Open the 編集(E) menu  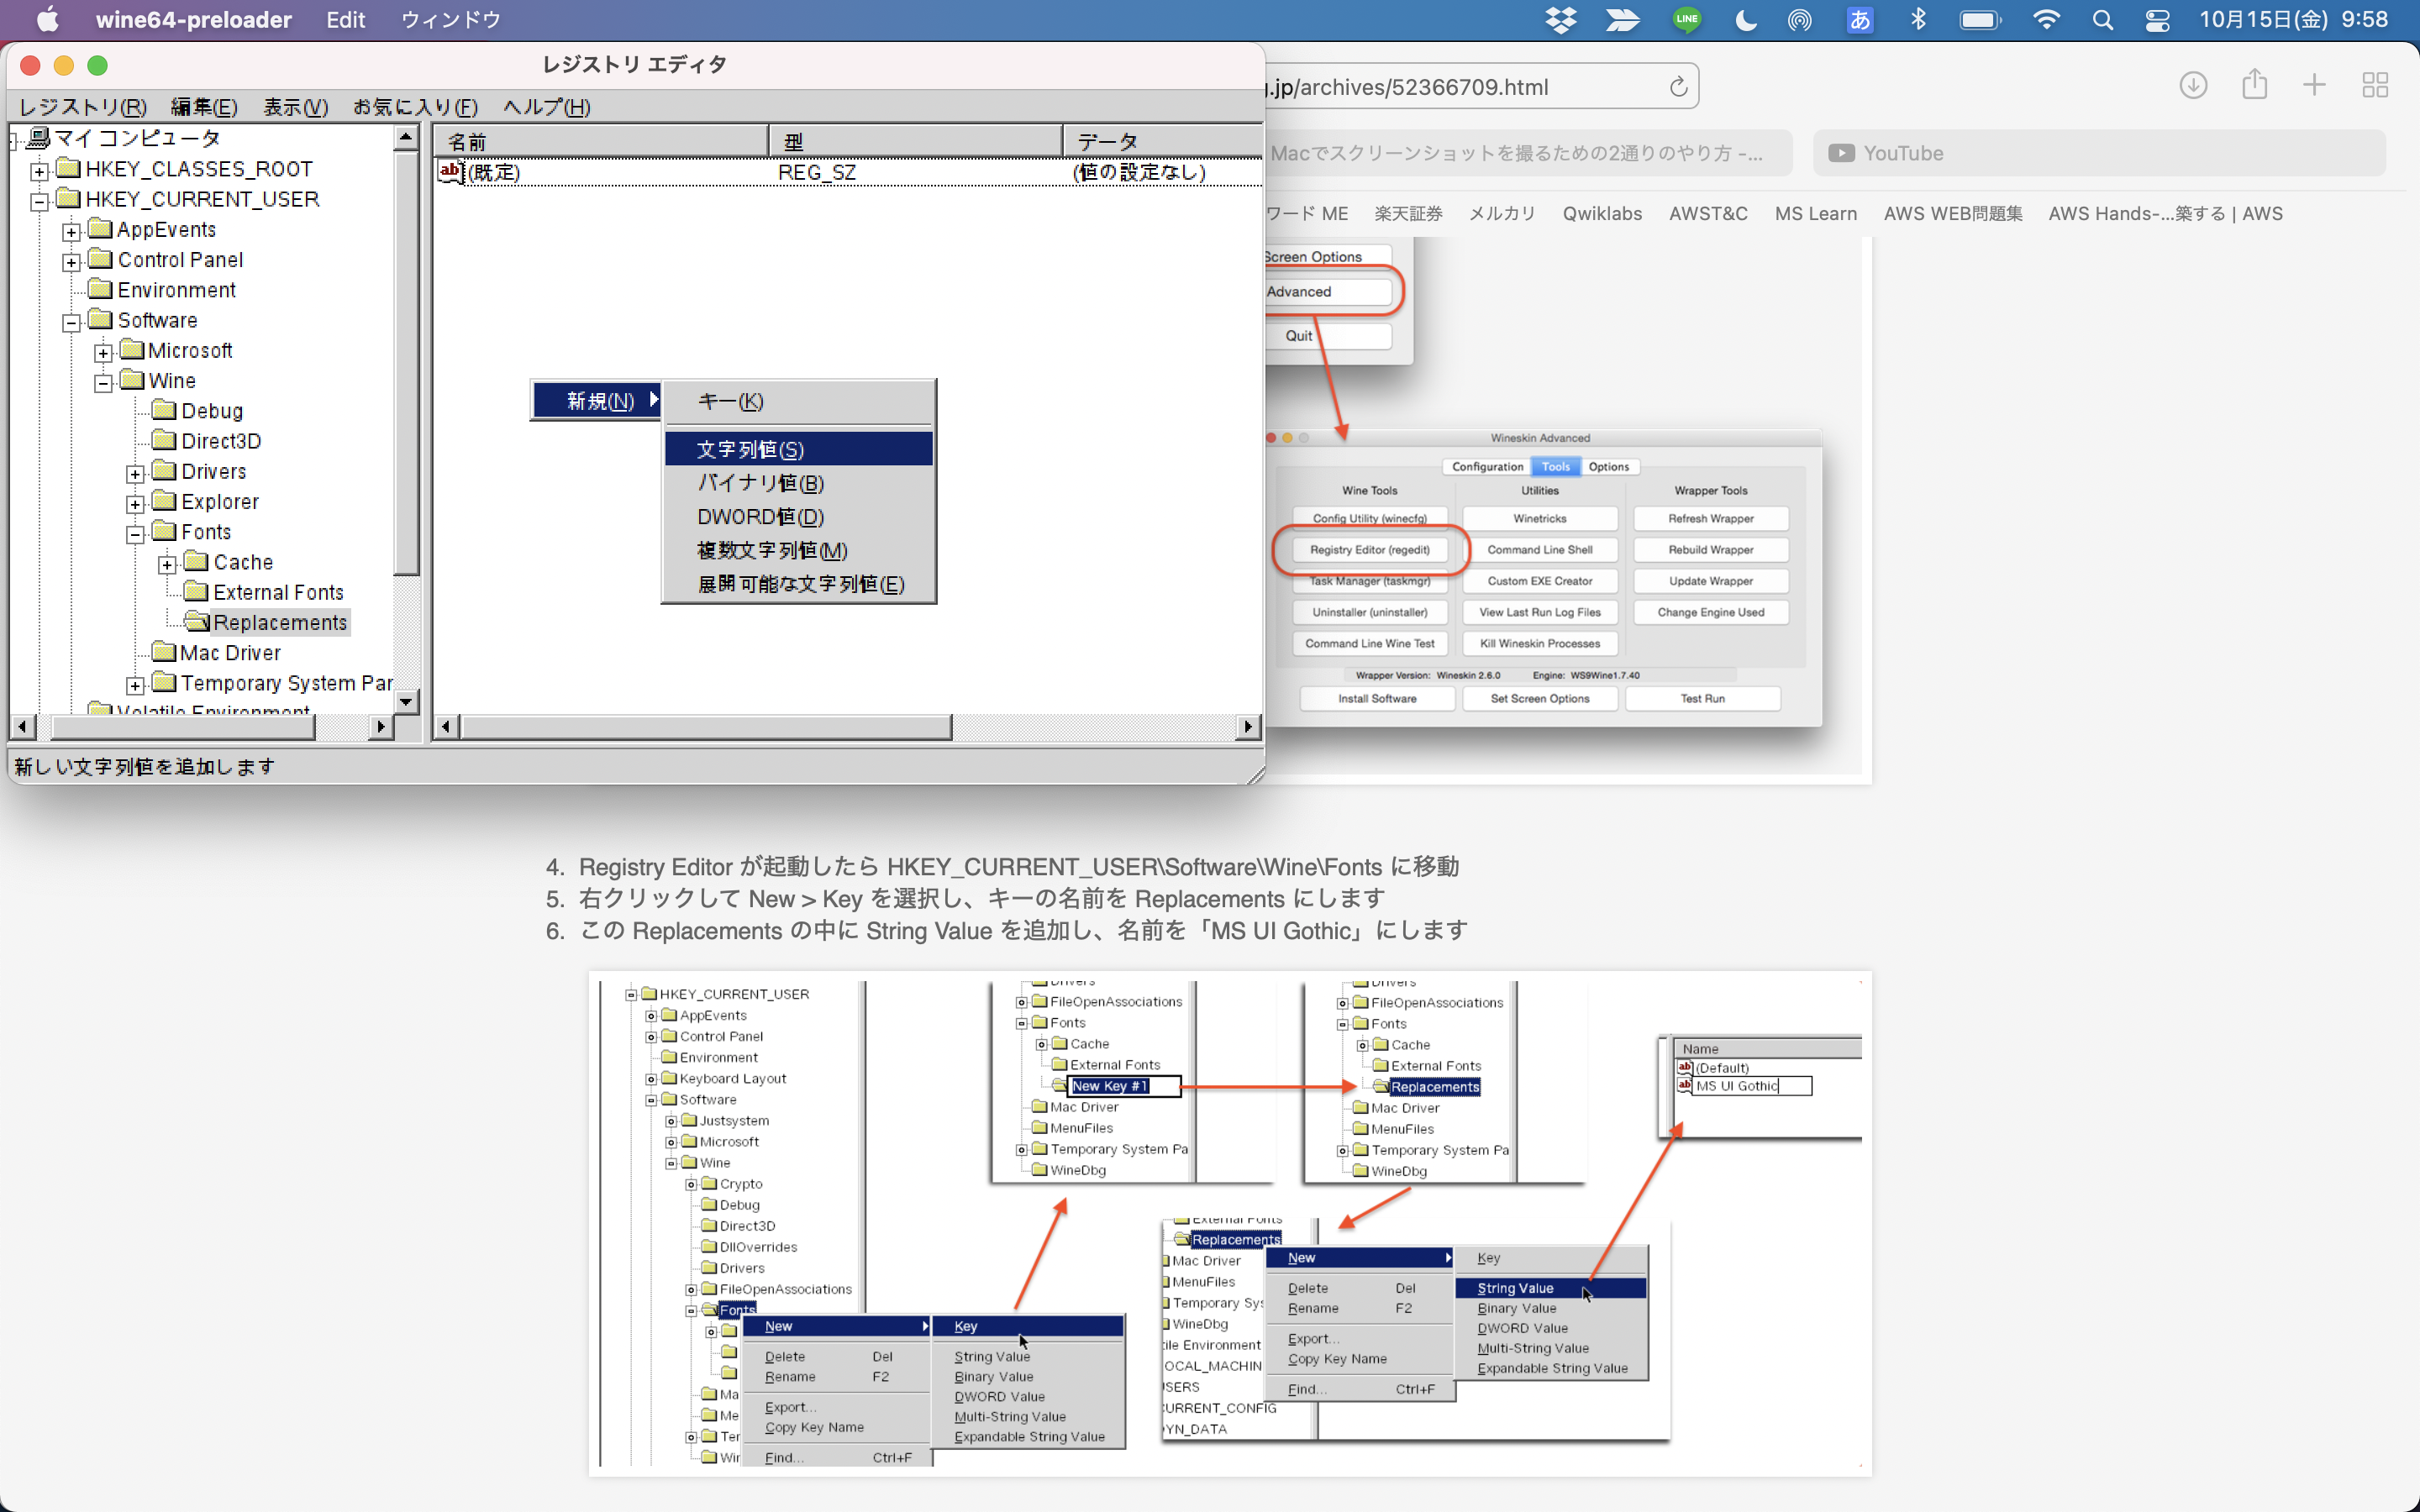203,107
